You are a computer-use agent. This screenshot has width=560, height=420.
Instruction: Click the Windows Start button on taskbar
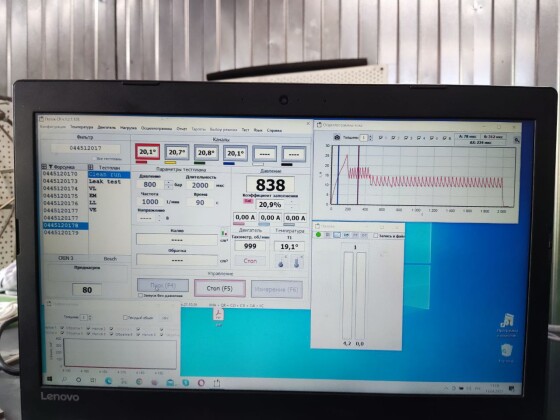tap(49, 379)
